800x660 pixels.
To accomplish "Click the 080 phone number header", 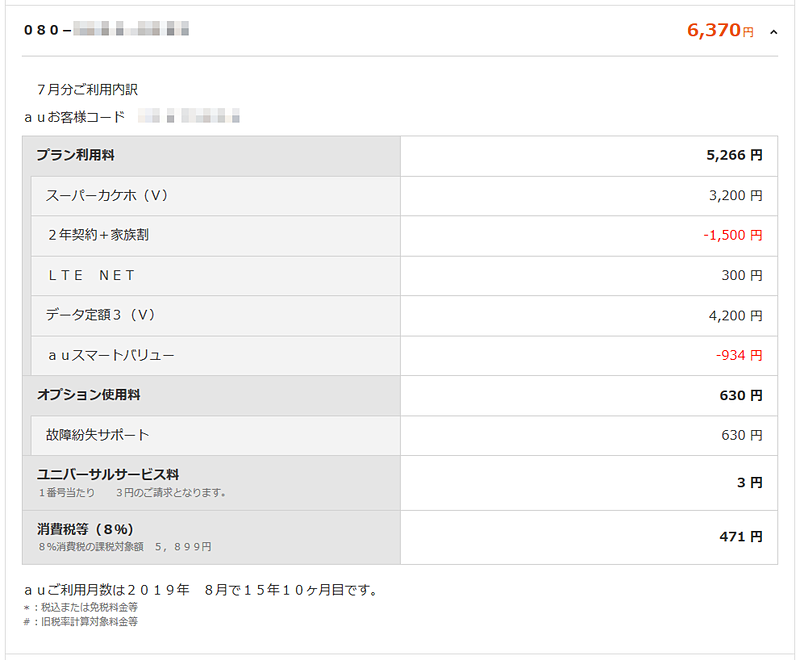I will pyautogui.click(x=106, y=30).
